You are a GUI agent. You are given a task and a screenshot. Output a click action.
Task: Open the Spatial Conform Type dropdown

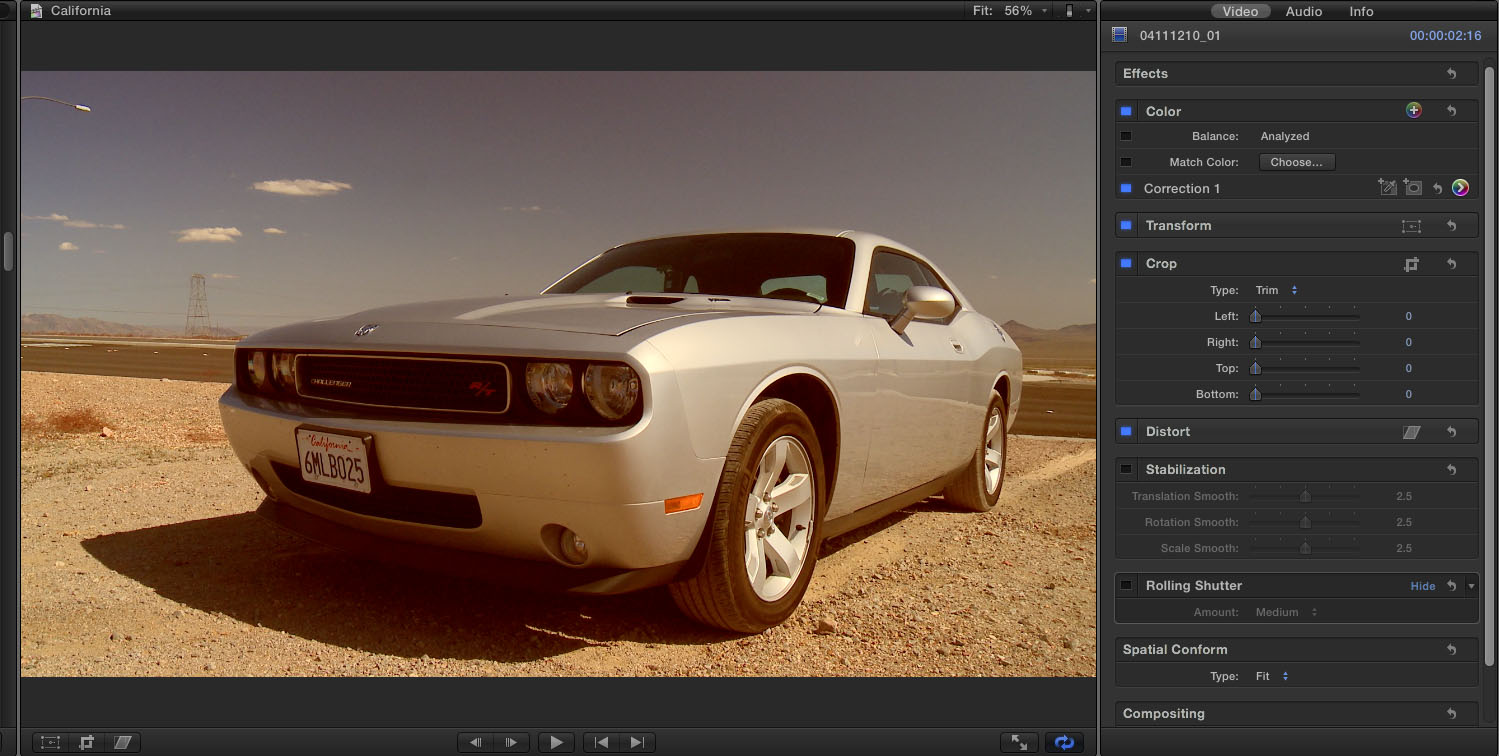coord(1271,676)
